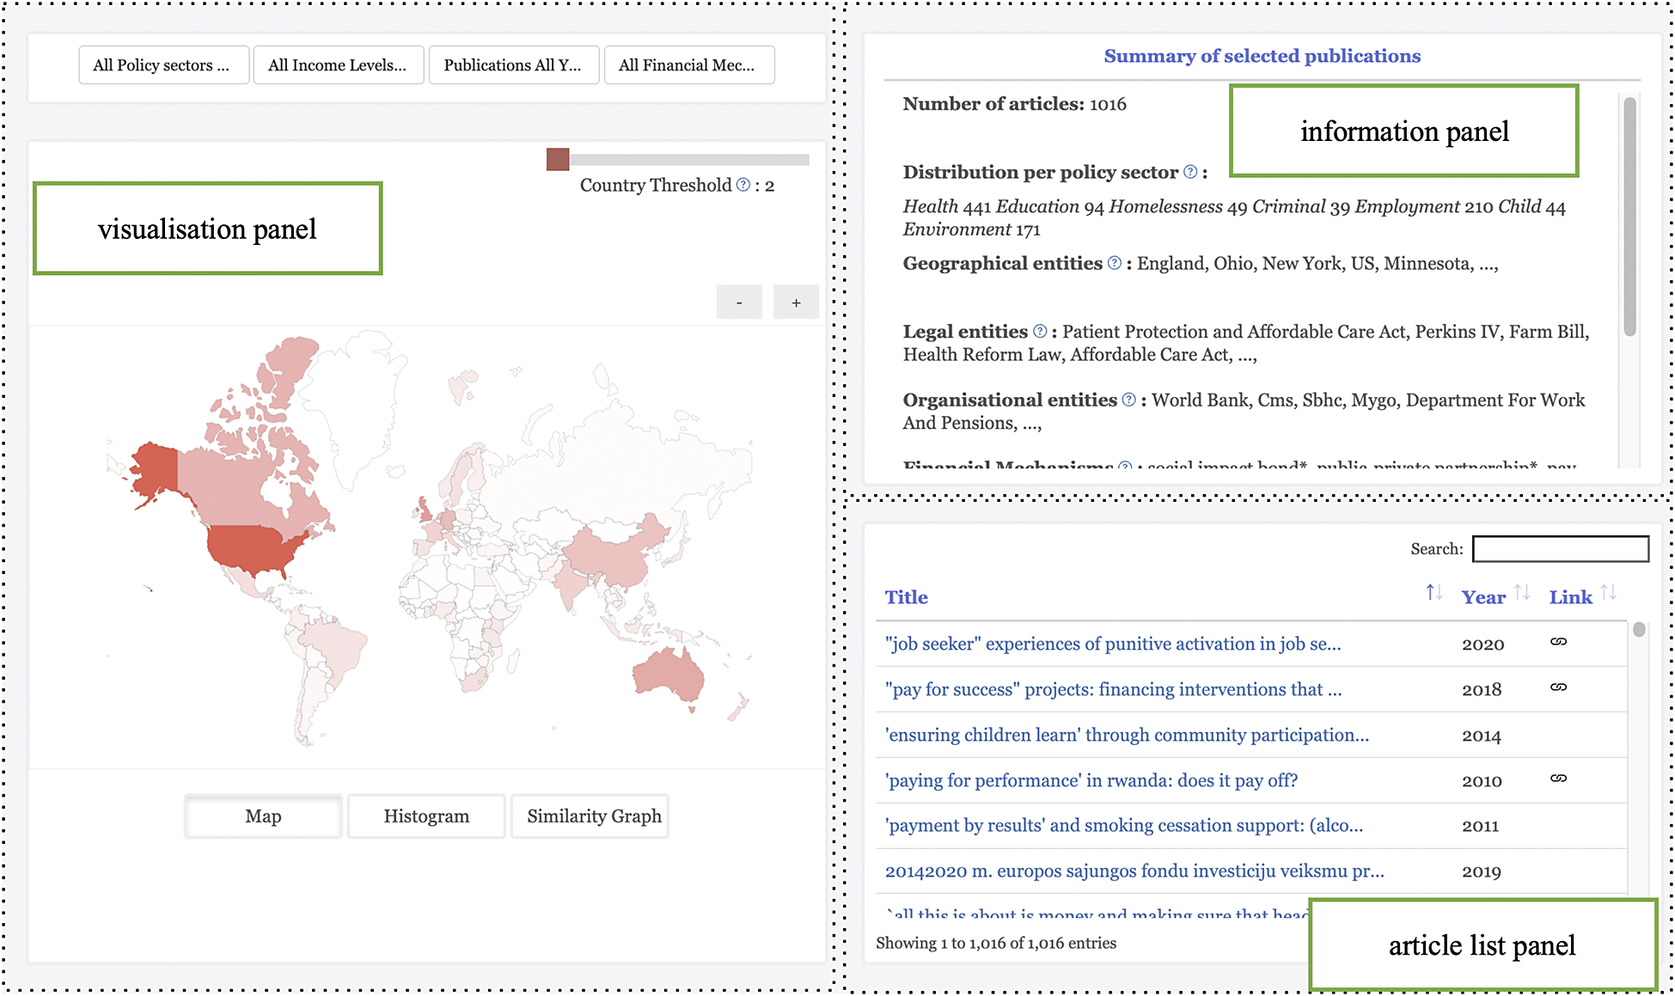Open the Publications All Years dropdown
The width and height of the screenshot is (1675, 996).
pyautogui.click(x=513, y=65)
